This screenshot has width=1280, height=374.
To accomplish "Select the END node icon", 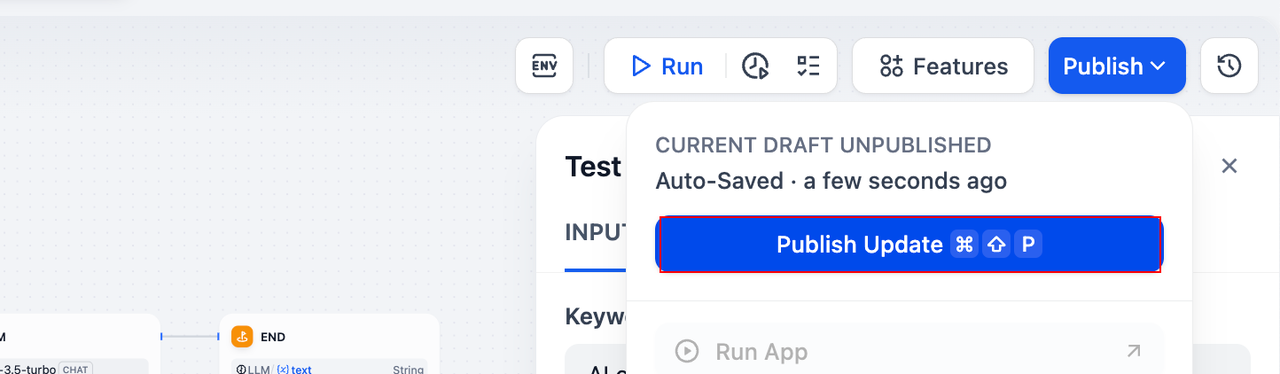I will (241, 337).
